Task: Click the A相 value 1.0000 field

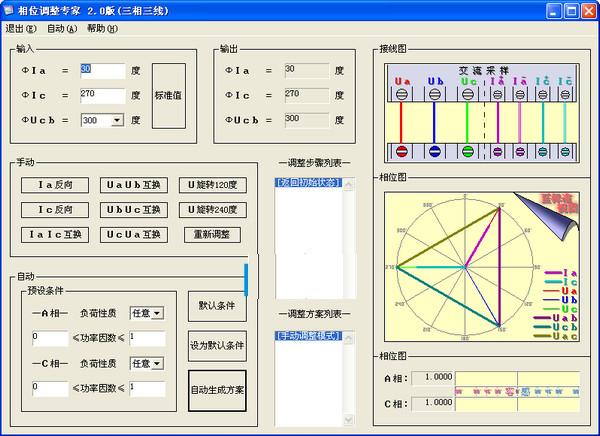Action: [x=433, y=377]
